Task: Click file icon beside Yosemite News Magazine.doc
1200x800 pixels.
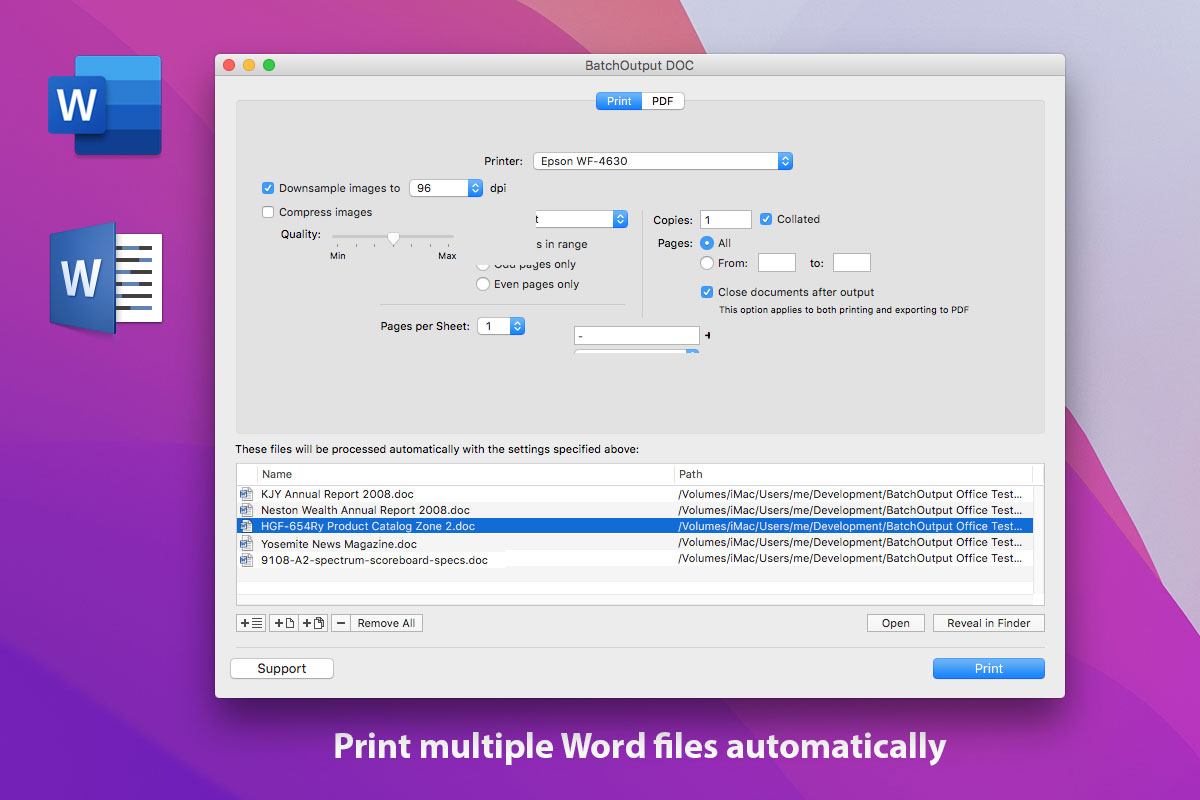Action: click(246, 543)
